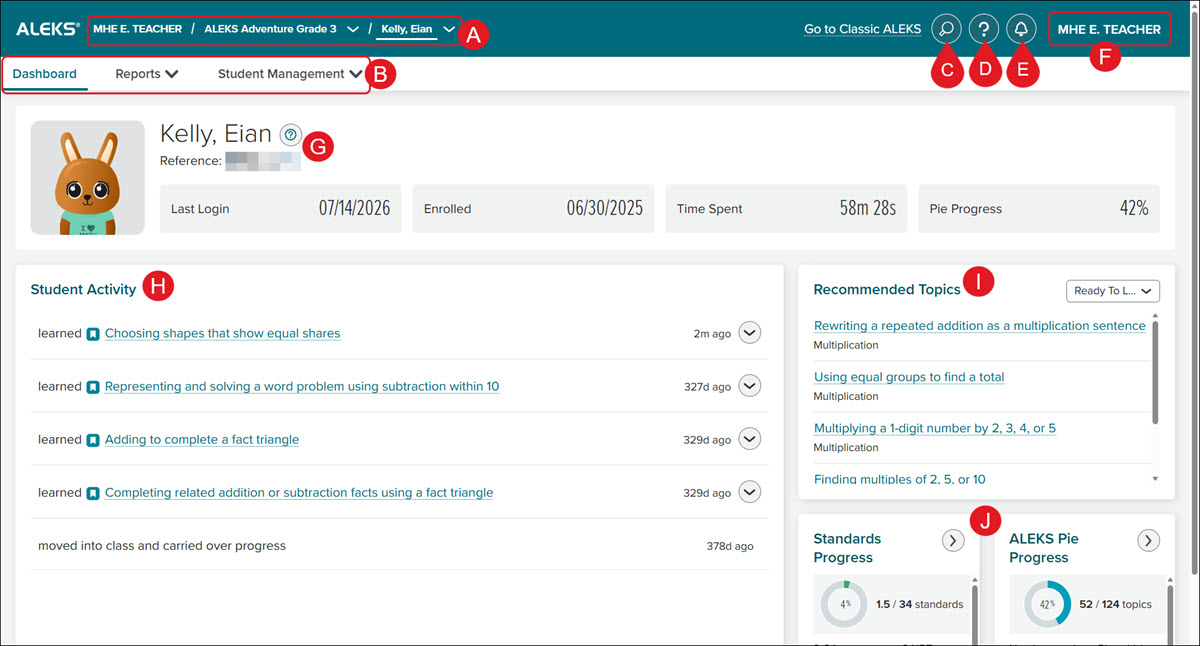Click the help icon beside Kelly, Eian name
This screenshot has height=646, width=1200.
[x=290, y=134]
